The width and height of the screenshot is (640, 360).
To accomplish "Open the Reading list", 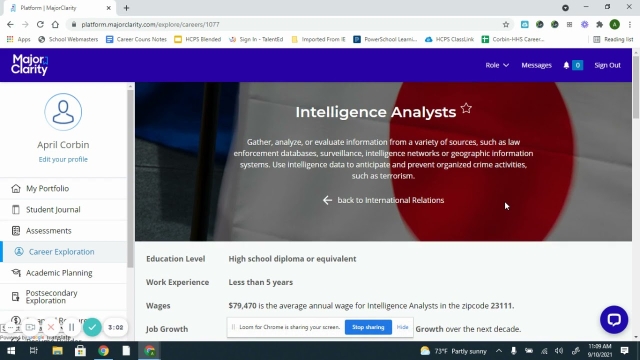I will point(613,40).
